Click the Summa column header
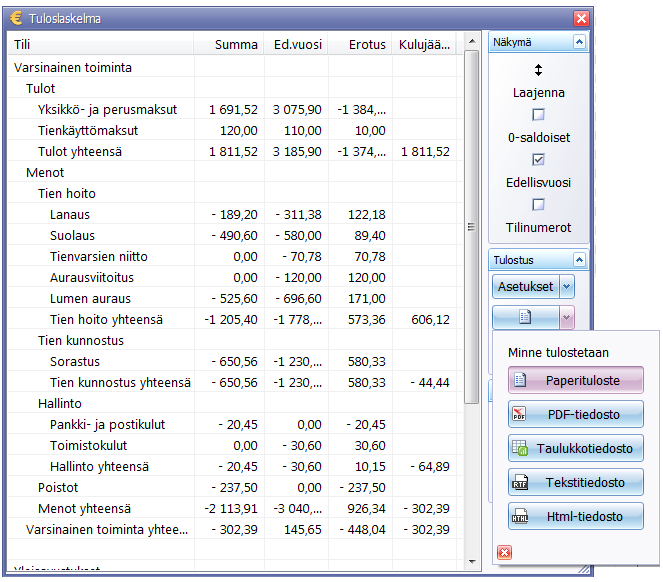This screenshot has height=582, width=663. pyautogui.click(x=236, y=45)
